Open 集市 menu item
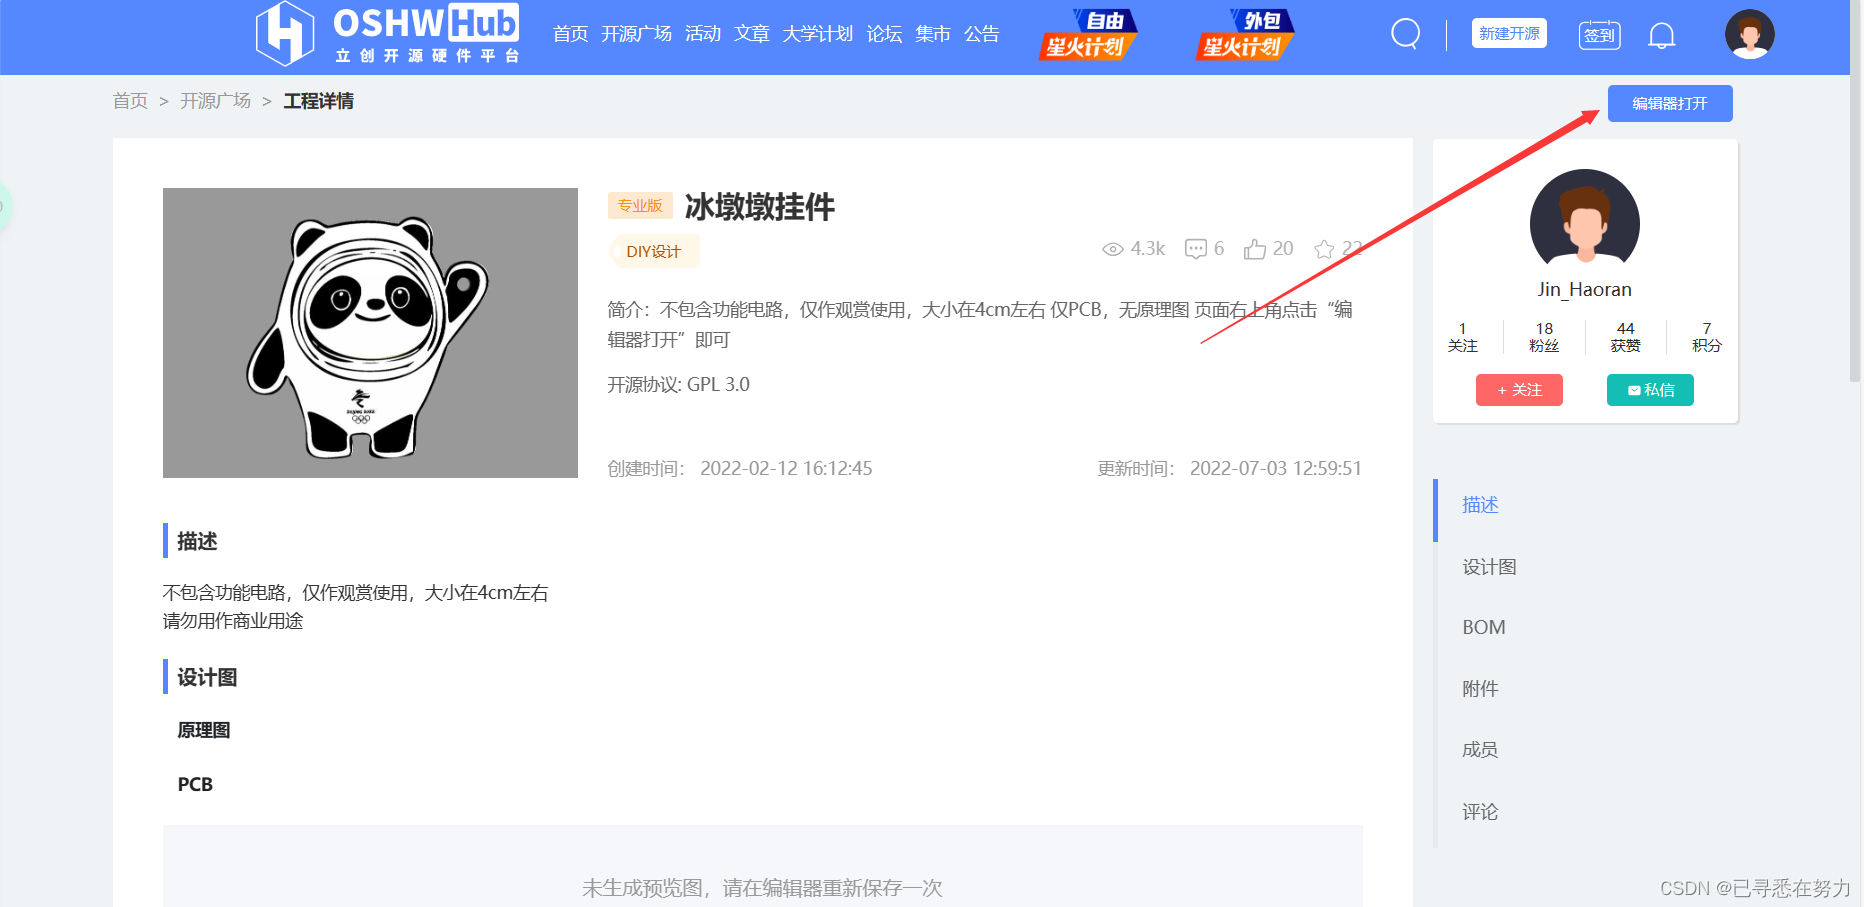 (x=932, y=34)
